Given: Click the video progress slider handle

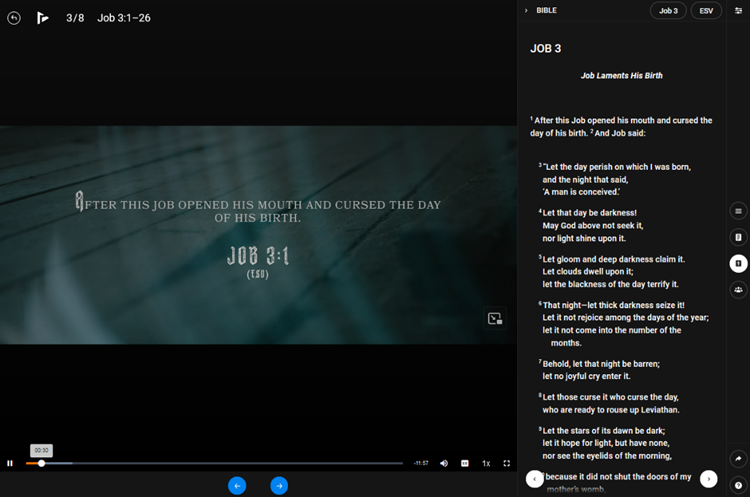Looking at the screenshot, I should click(x=42, y=463).
